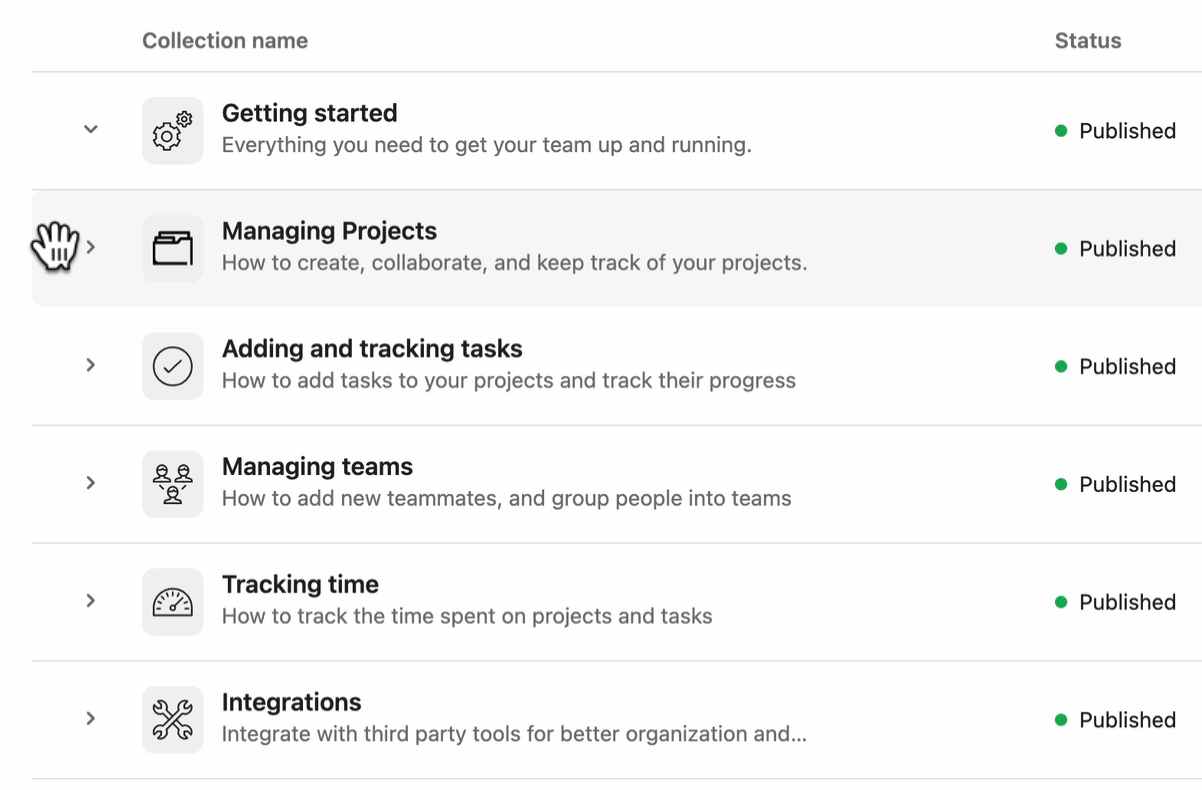Open the Adding and tracking tasks title
Screen dimensions: 1202x790
372,349
